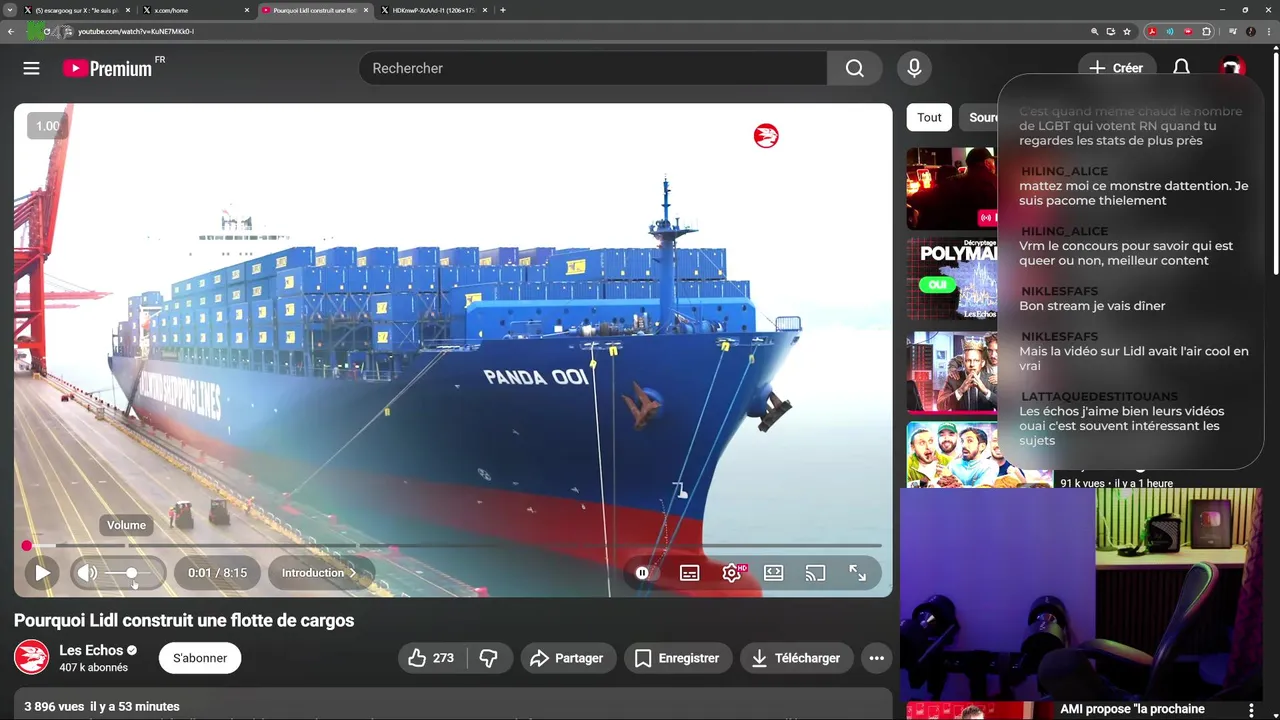
Task: Open the Chrome profile avatar
Action: pyautogui.click(x=1251, y=31)
